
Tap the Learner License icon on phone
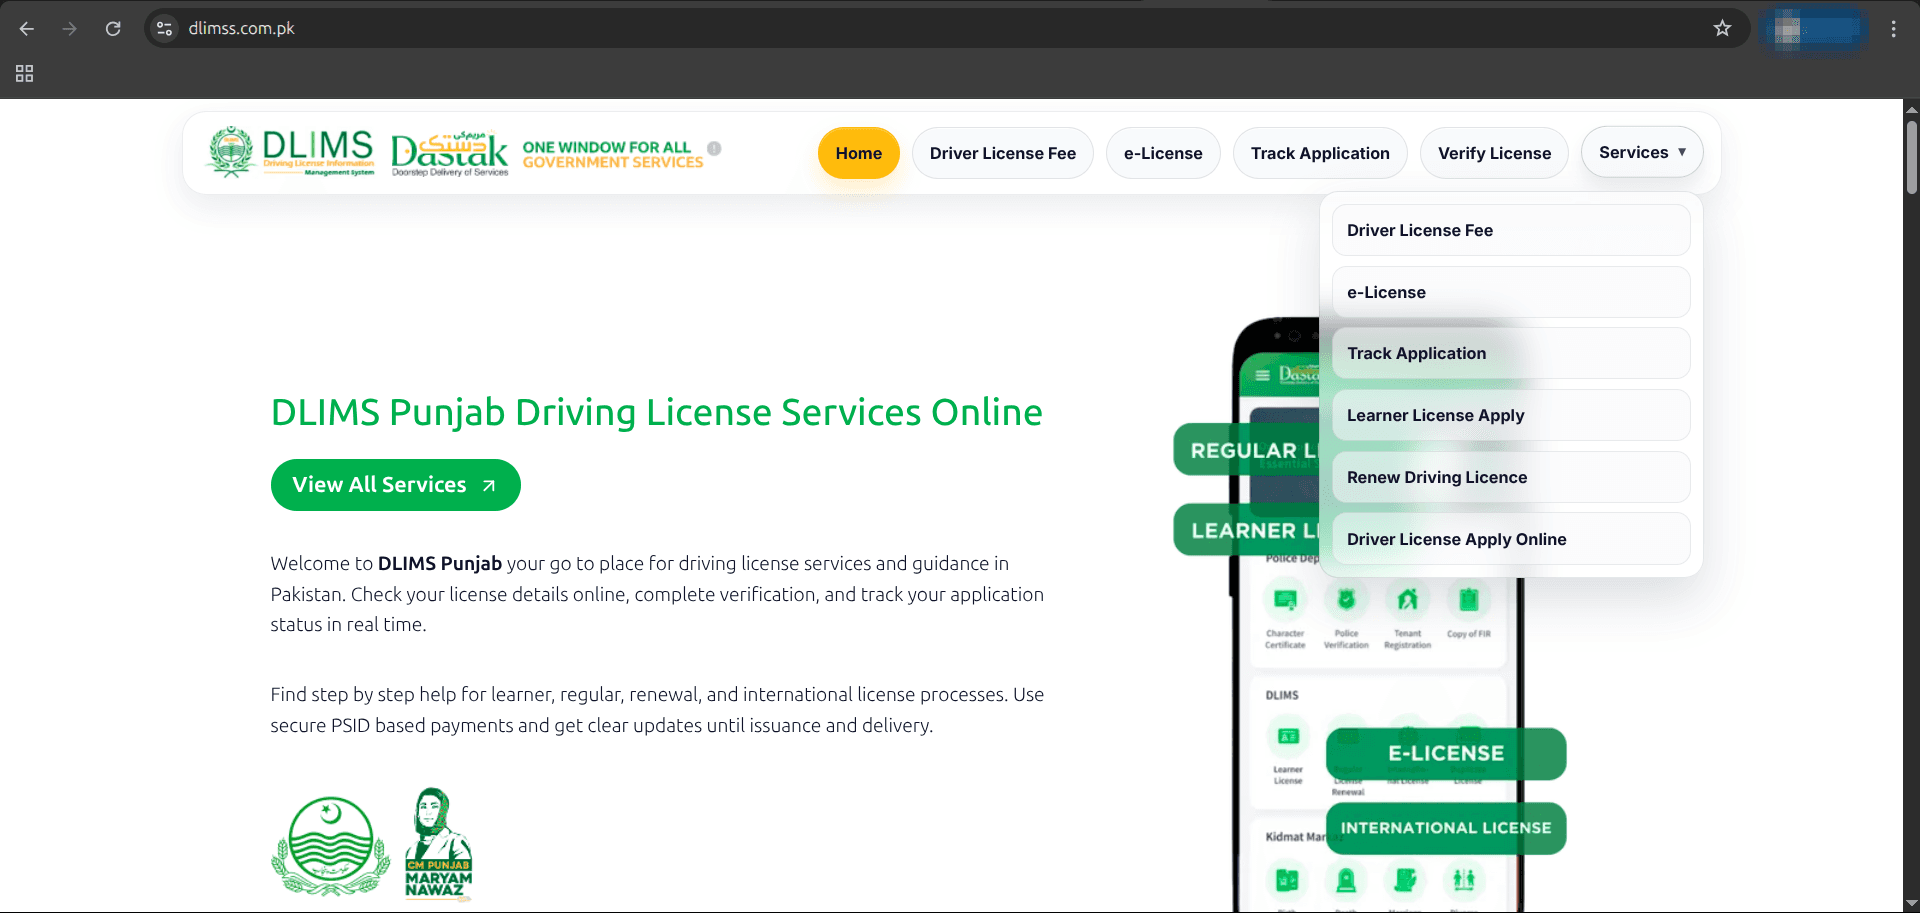point(1288,737)
